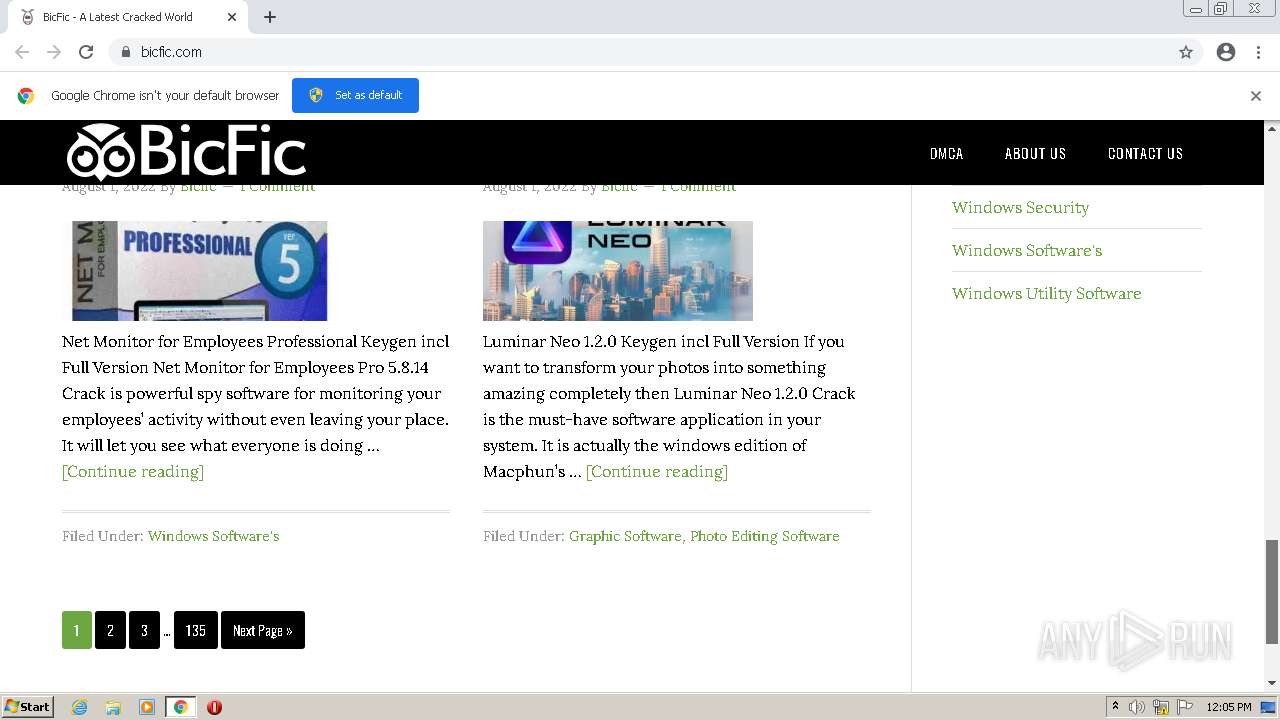The image size is (1280, 720).
Task: Open the file explorer taskbar icon
Action: [x=113, y=707]
